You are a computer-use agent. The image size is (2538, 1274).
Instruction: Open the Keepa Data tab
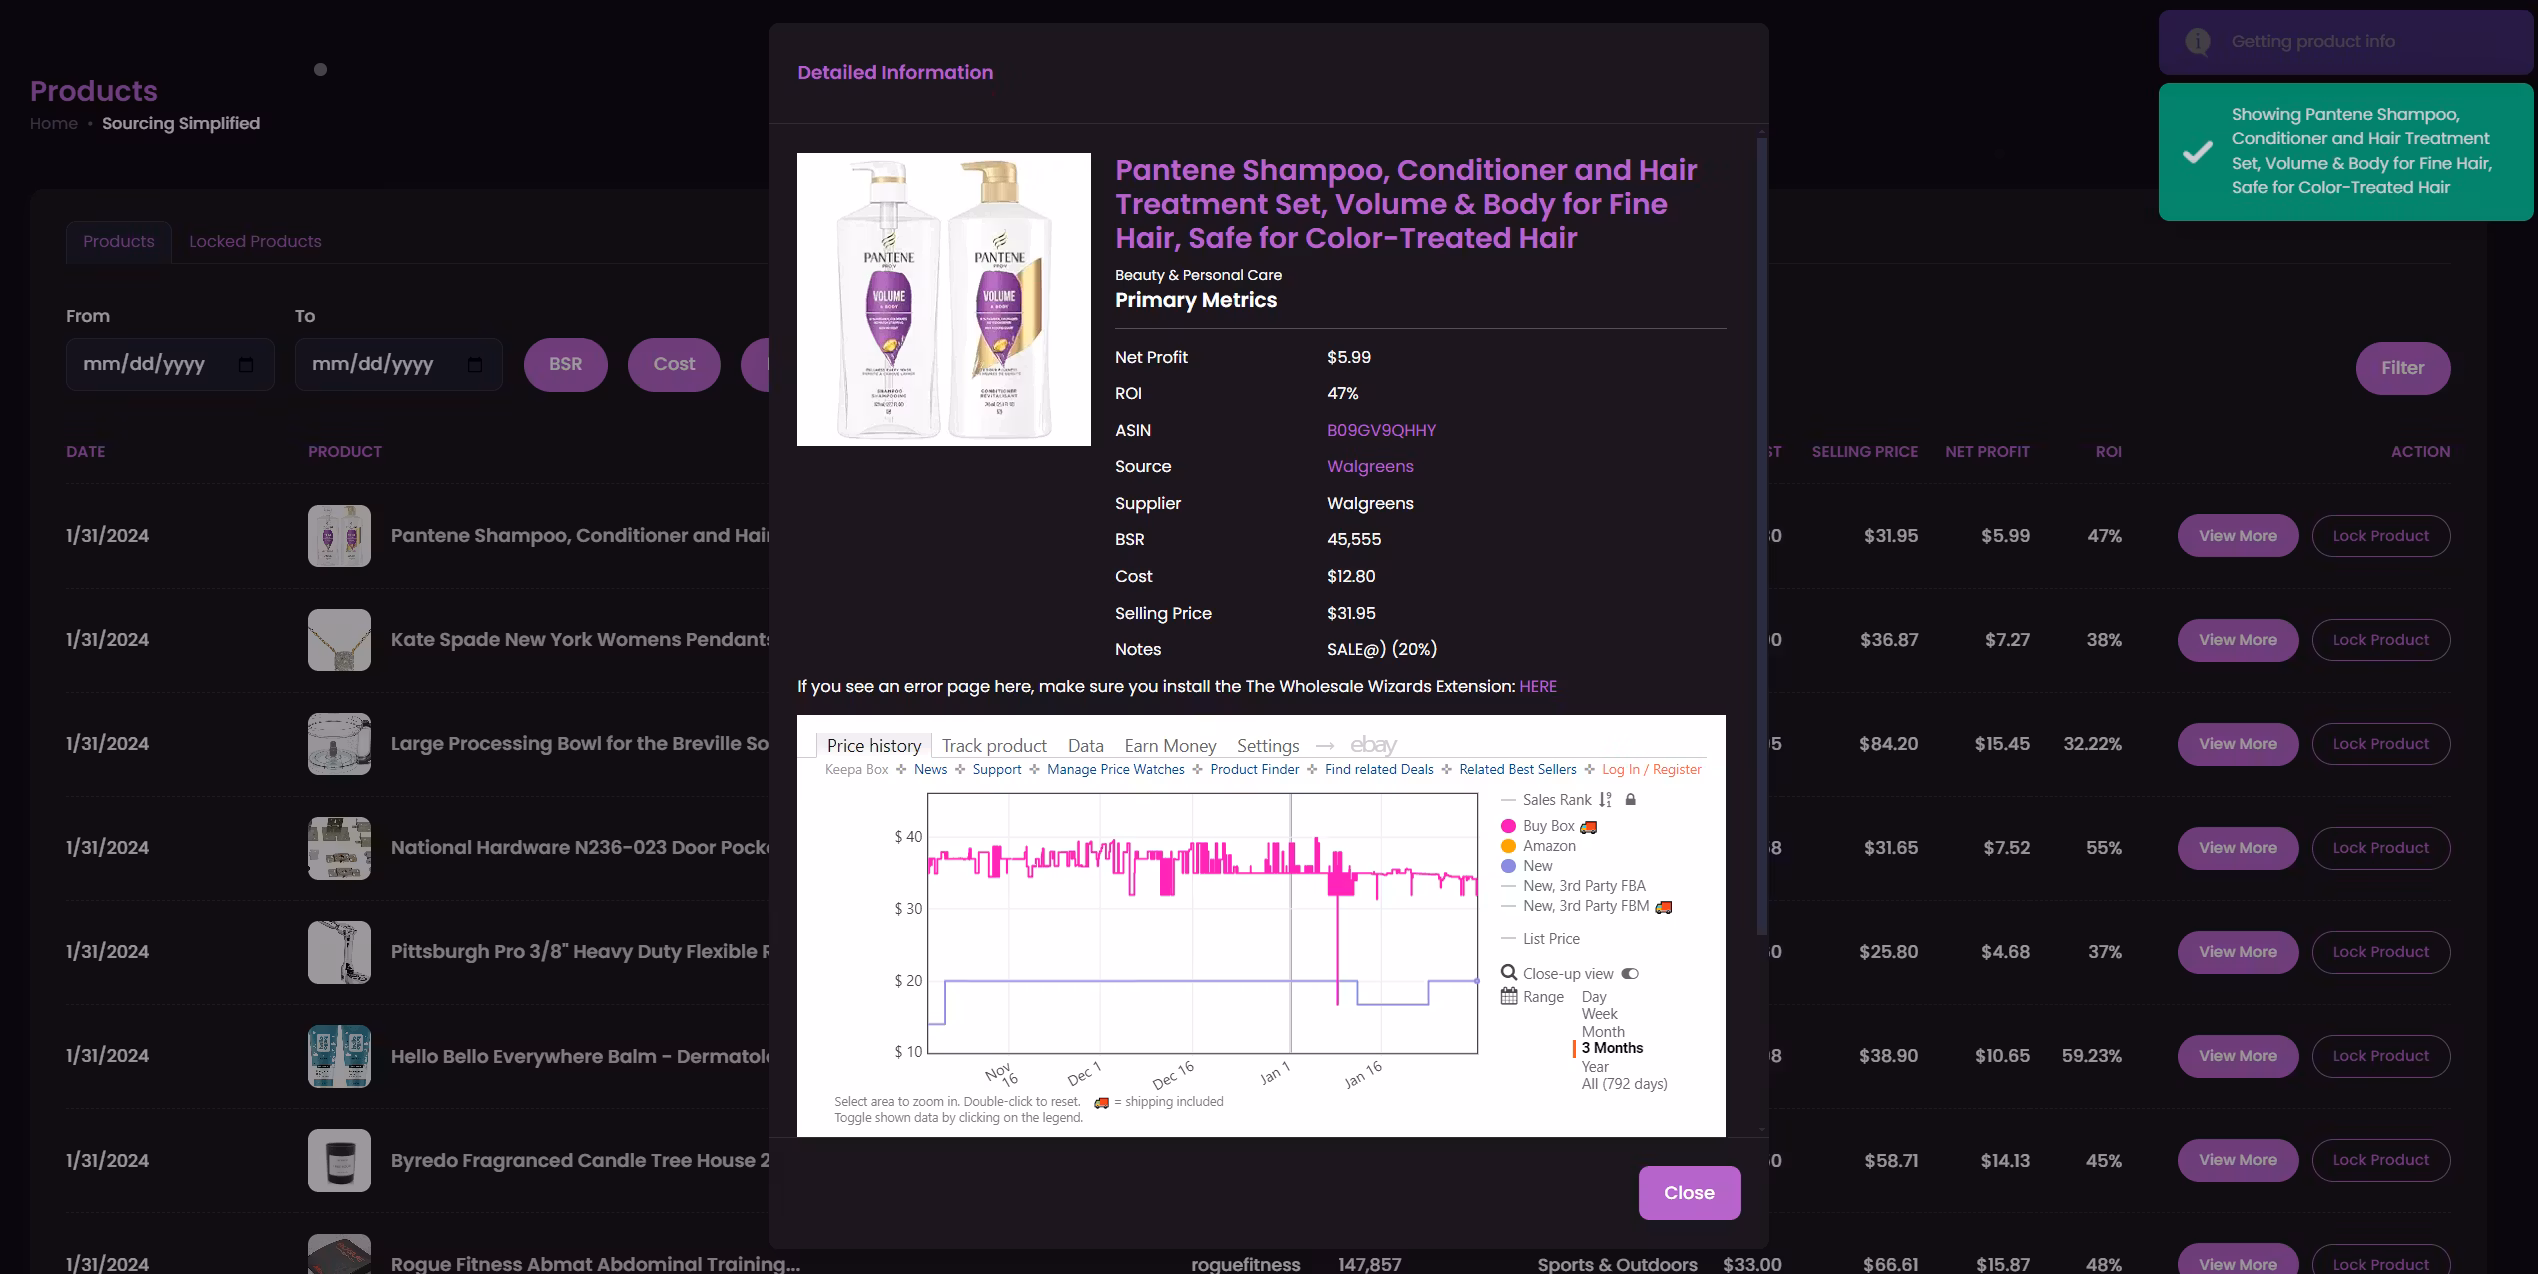click(x=1085, y=746)
